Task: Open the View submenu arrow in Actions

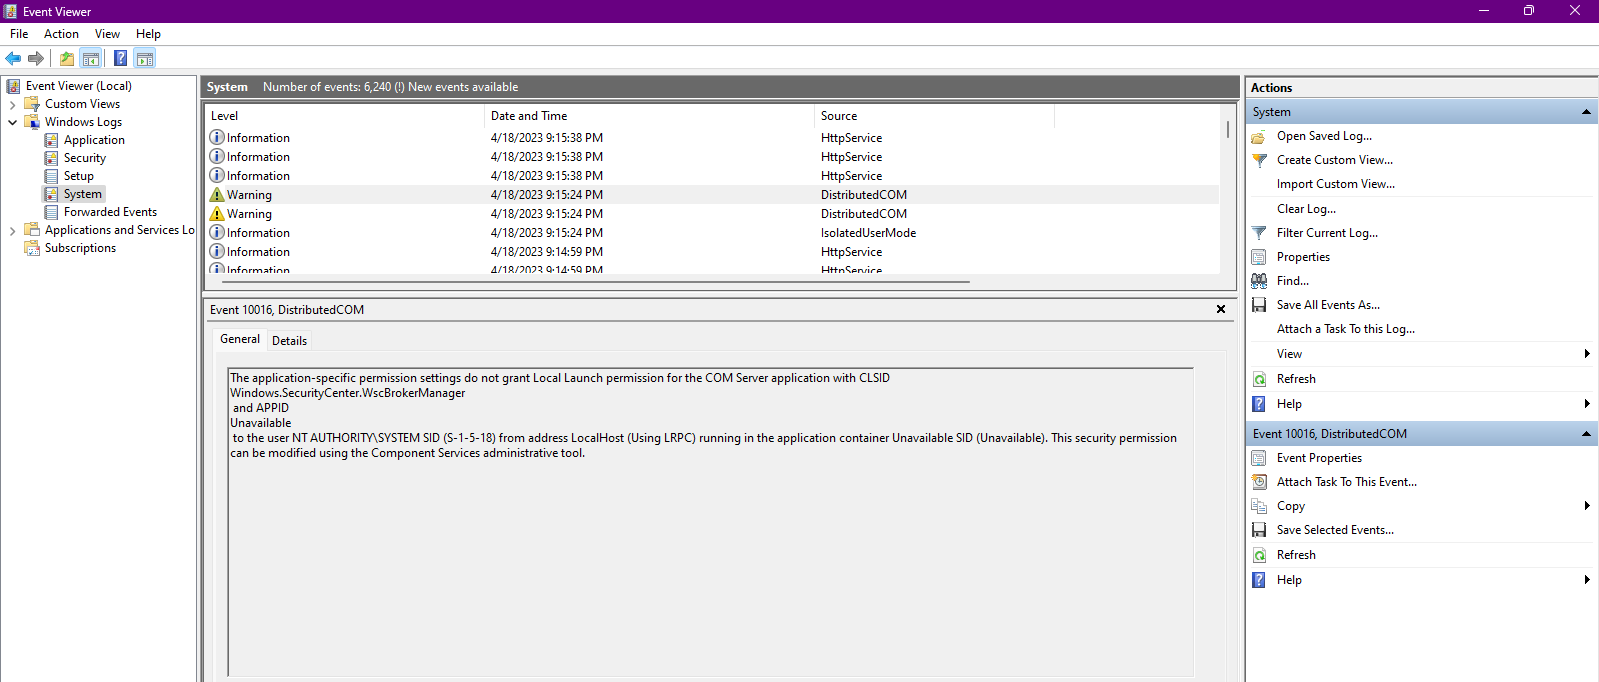Action: coord(1587,354)
